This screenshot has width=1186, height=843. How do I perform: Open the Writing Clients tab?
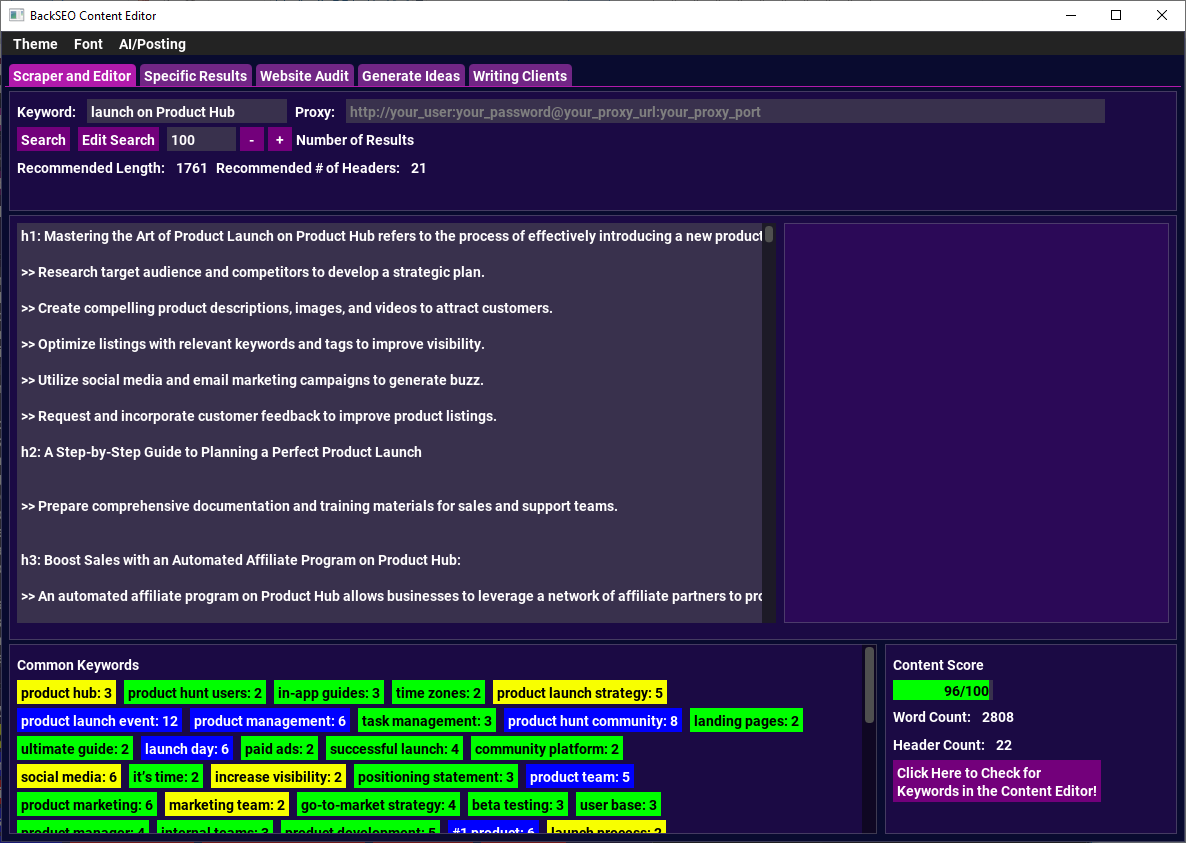coord(520,76)
